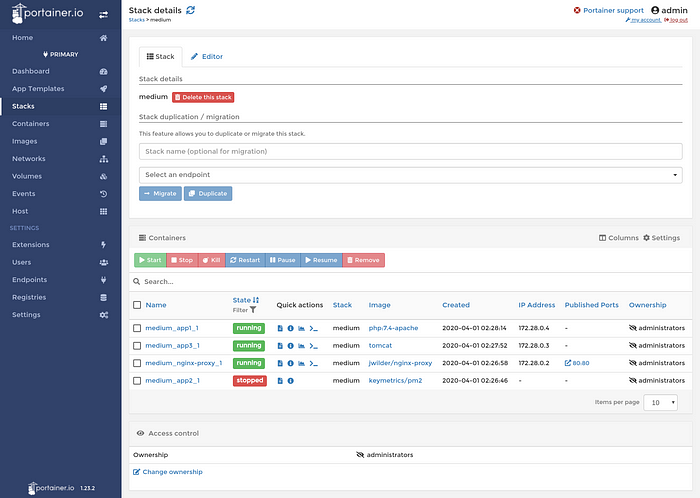This screenshot has width=700, height=498.
Task: Open logs icon for medium_app2_1
Action: [280, 381]
